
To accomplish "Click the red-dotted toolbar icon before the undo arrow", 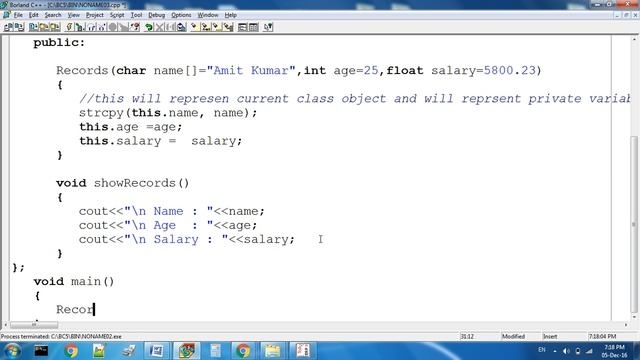I will point(135,27).
